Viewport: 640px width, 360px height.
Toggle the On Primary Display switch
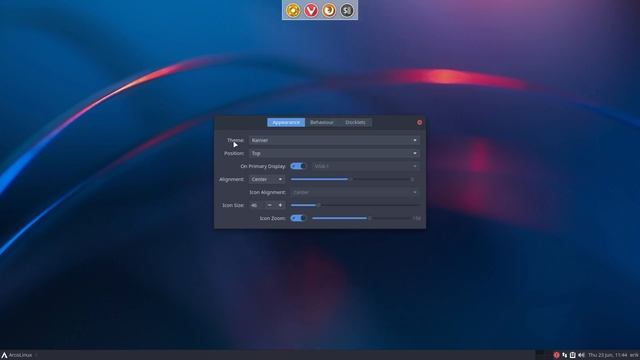coord(298,166)
